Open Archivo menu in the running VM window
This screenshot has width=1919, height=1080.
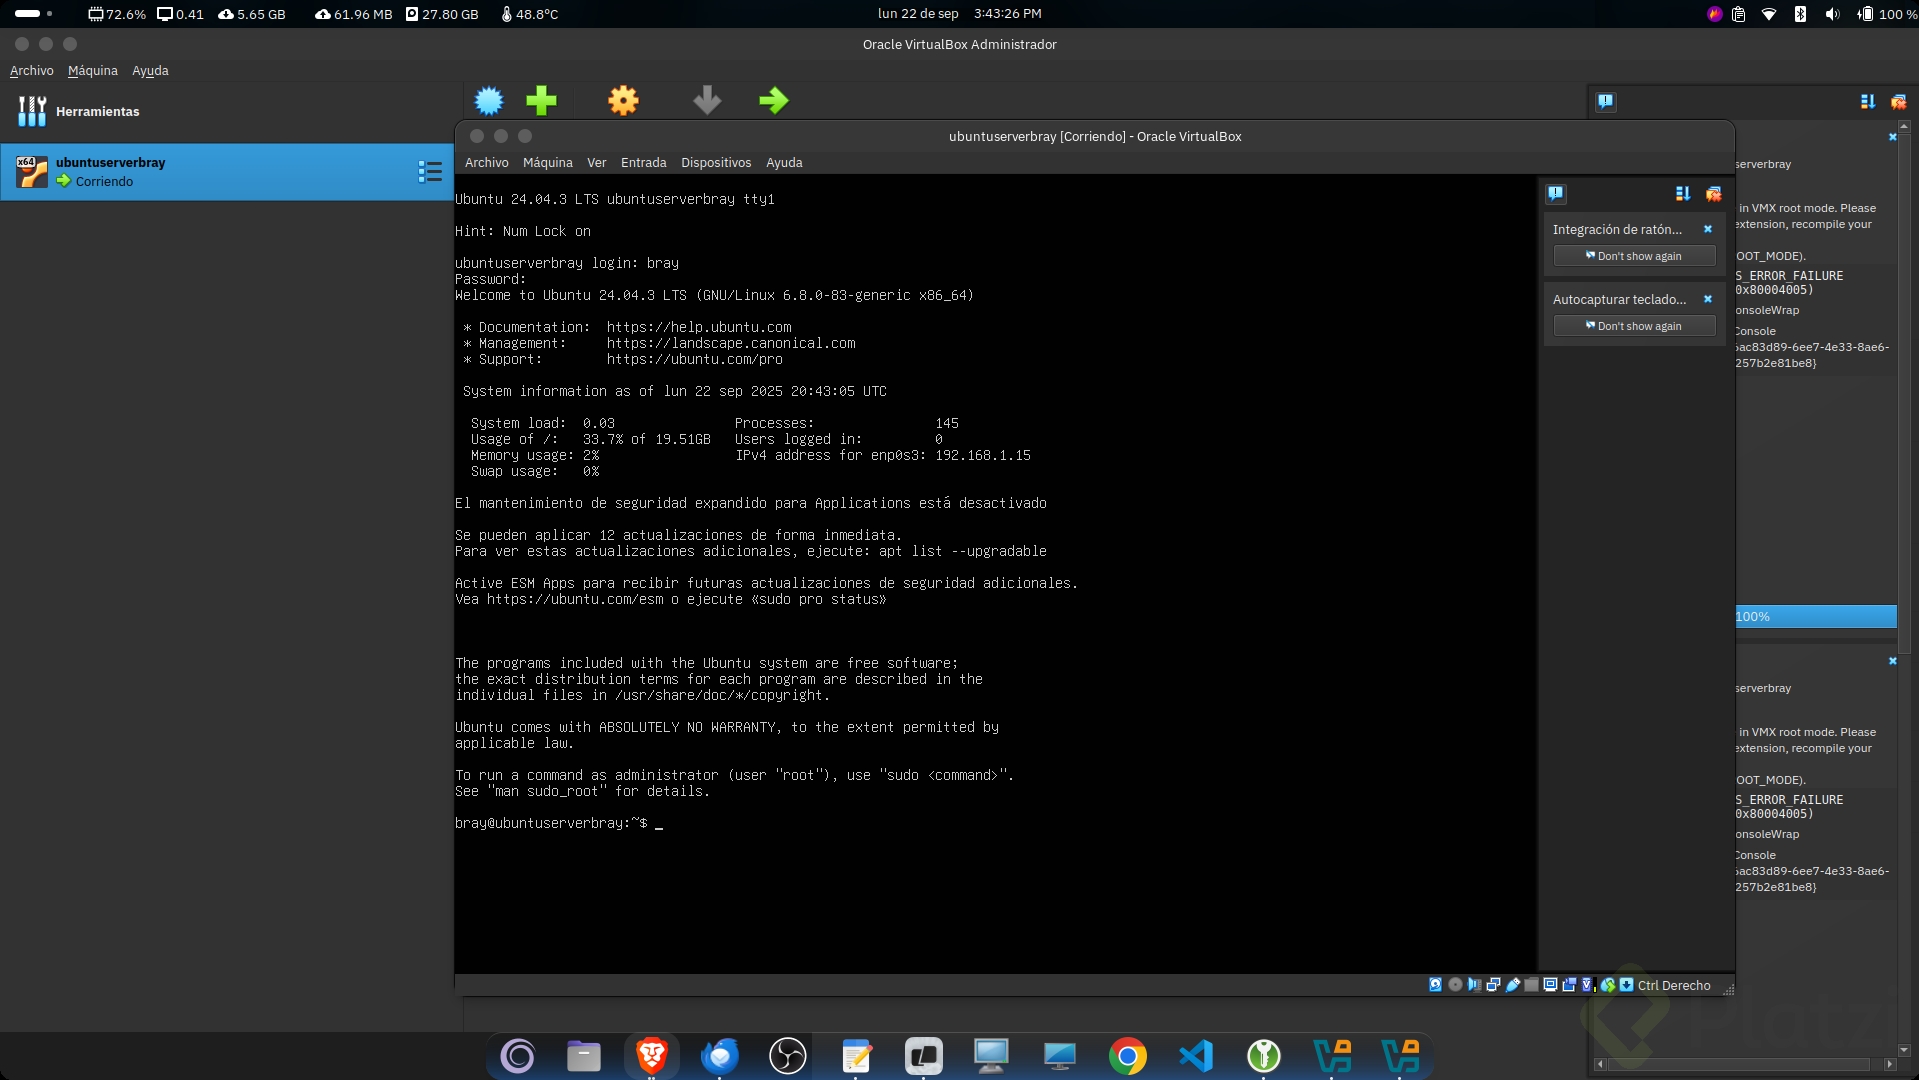click(x=487, y=163)
